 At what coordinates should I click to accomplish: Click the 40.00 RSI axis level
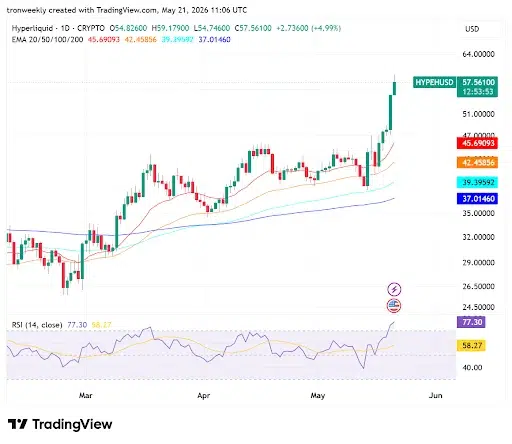[472, 368]
